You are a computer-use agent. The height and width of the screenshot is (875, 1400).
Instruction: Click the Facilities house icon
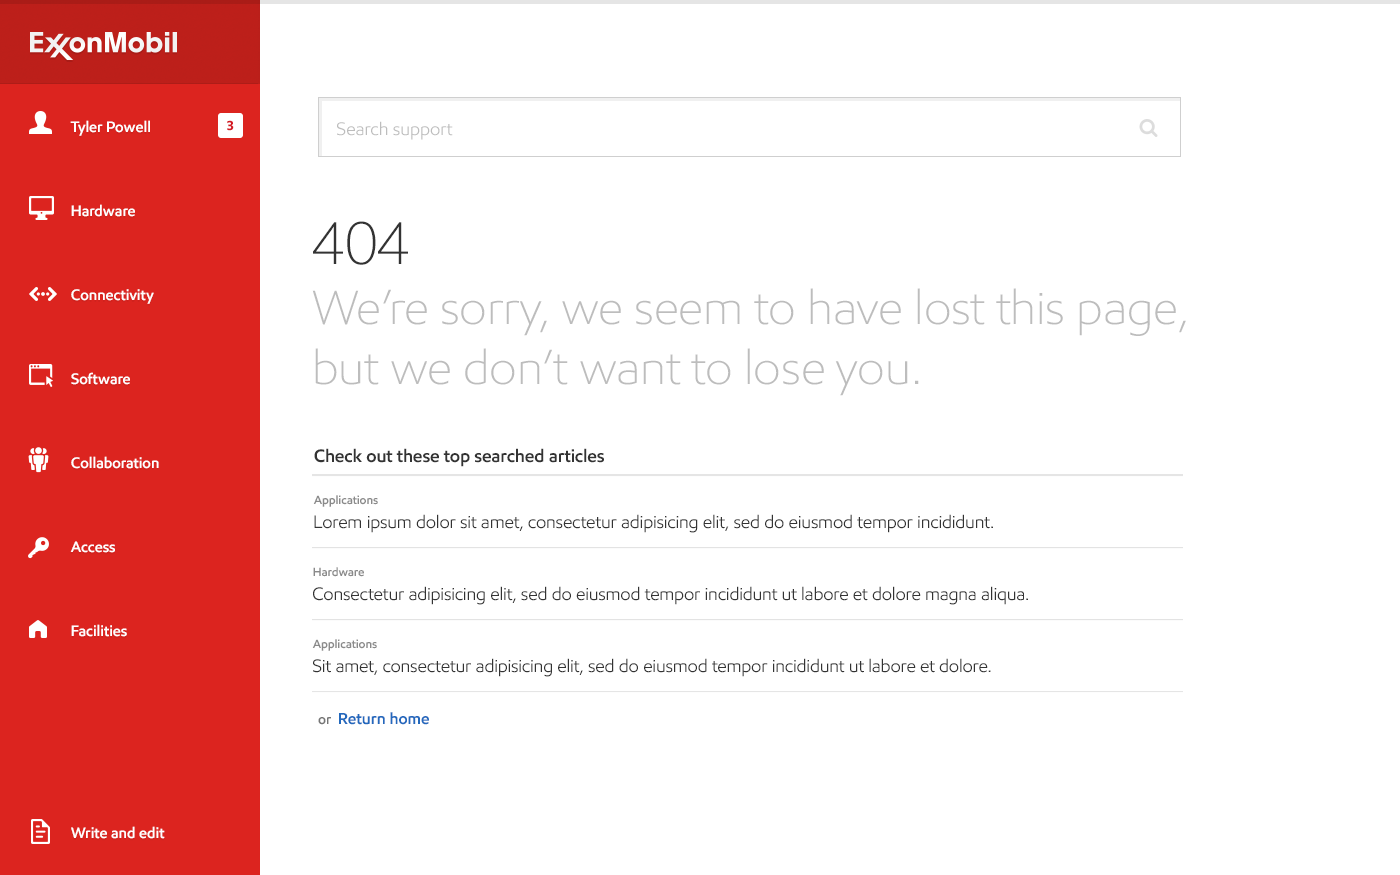(x=39, y=629)
